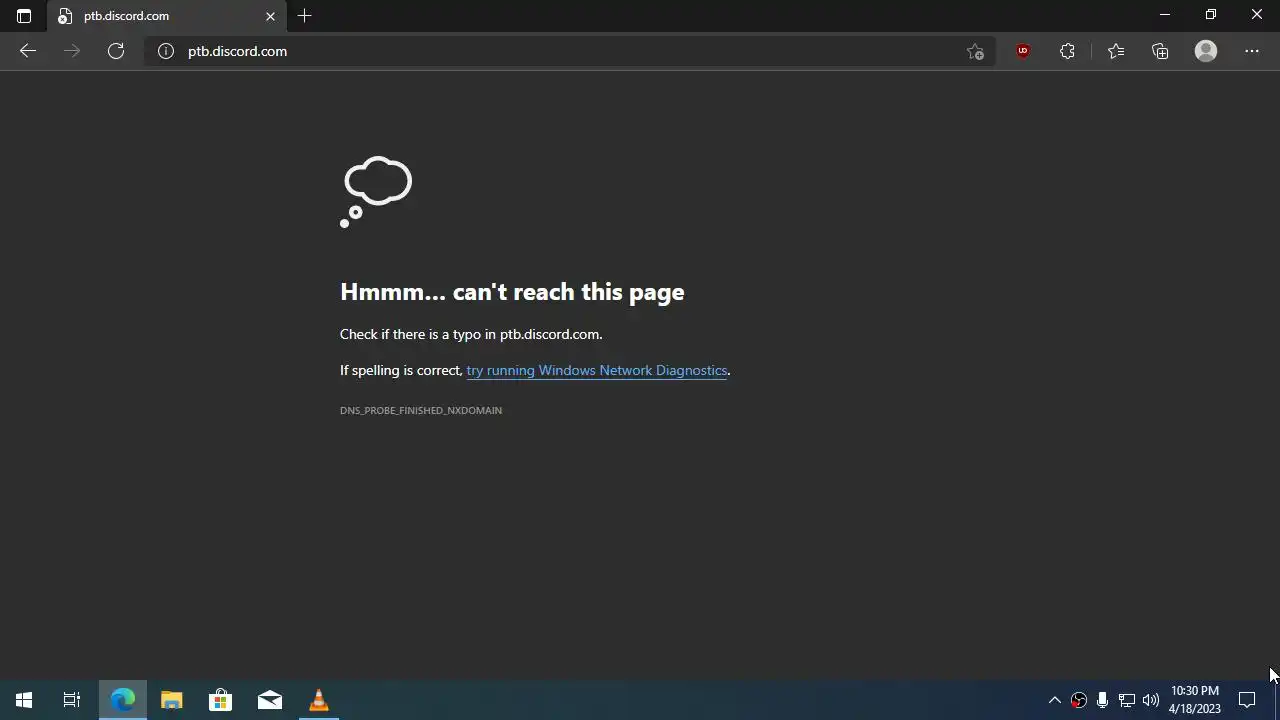Open network status tray icon
Image resolution: width=1280 pixels, height=720 pixels.
click(1127, 700)
